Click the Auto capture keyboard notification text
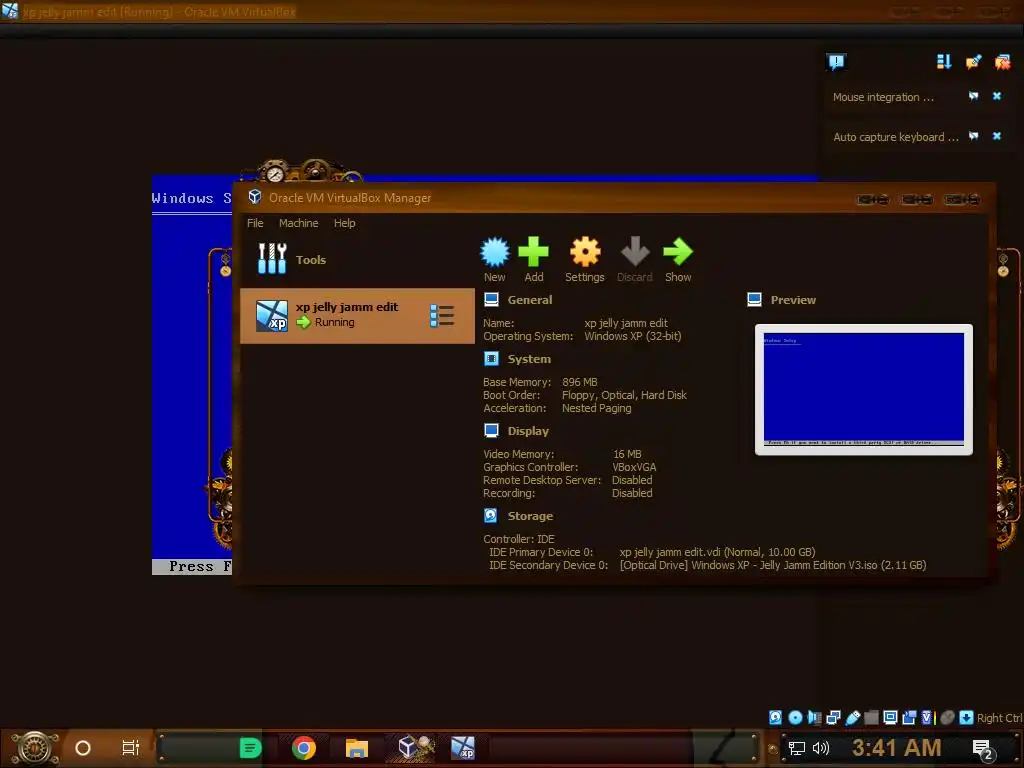The image size is (1024, 768). click(x=895, y=136)
